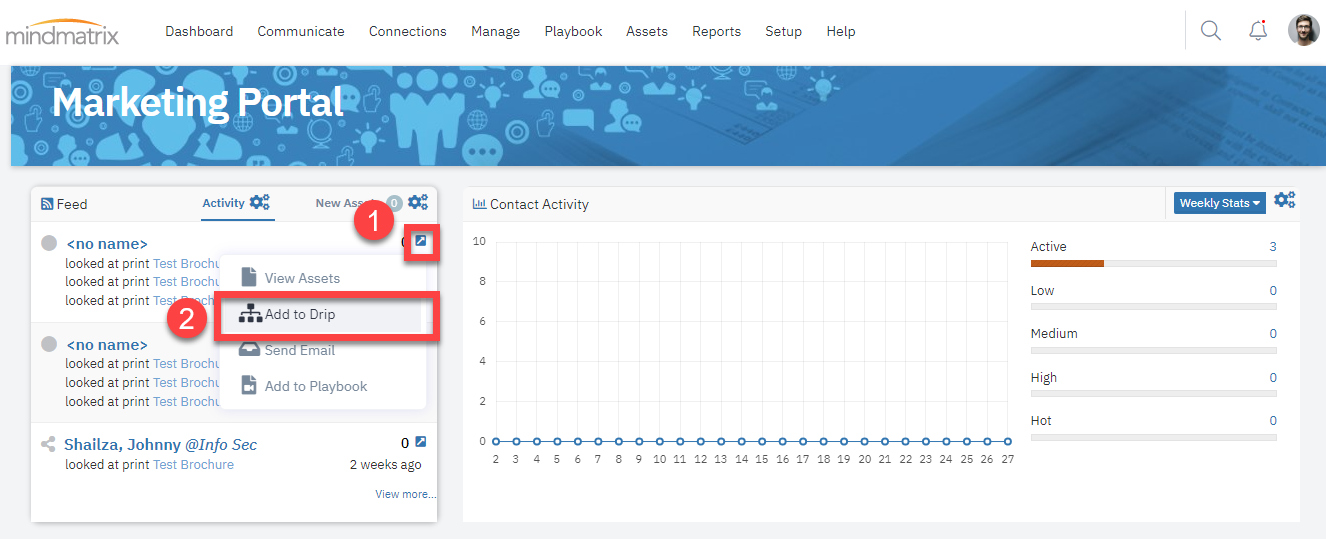Viewport: 1326px width, 539px height.
Task: Click the Add to Drip hierarchy icon
Action: [x=250, y=314]
